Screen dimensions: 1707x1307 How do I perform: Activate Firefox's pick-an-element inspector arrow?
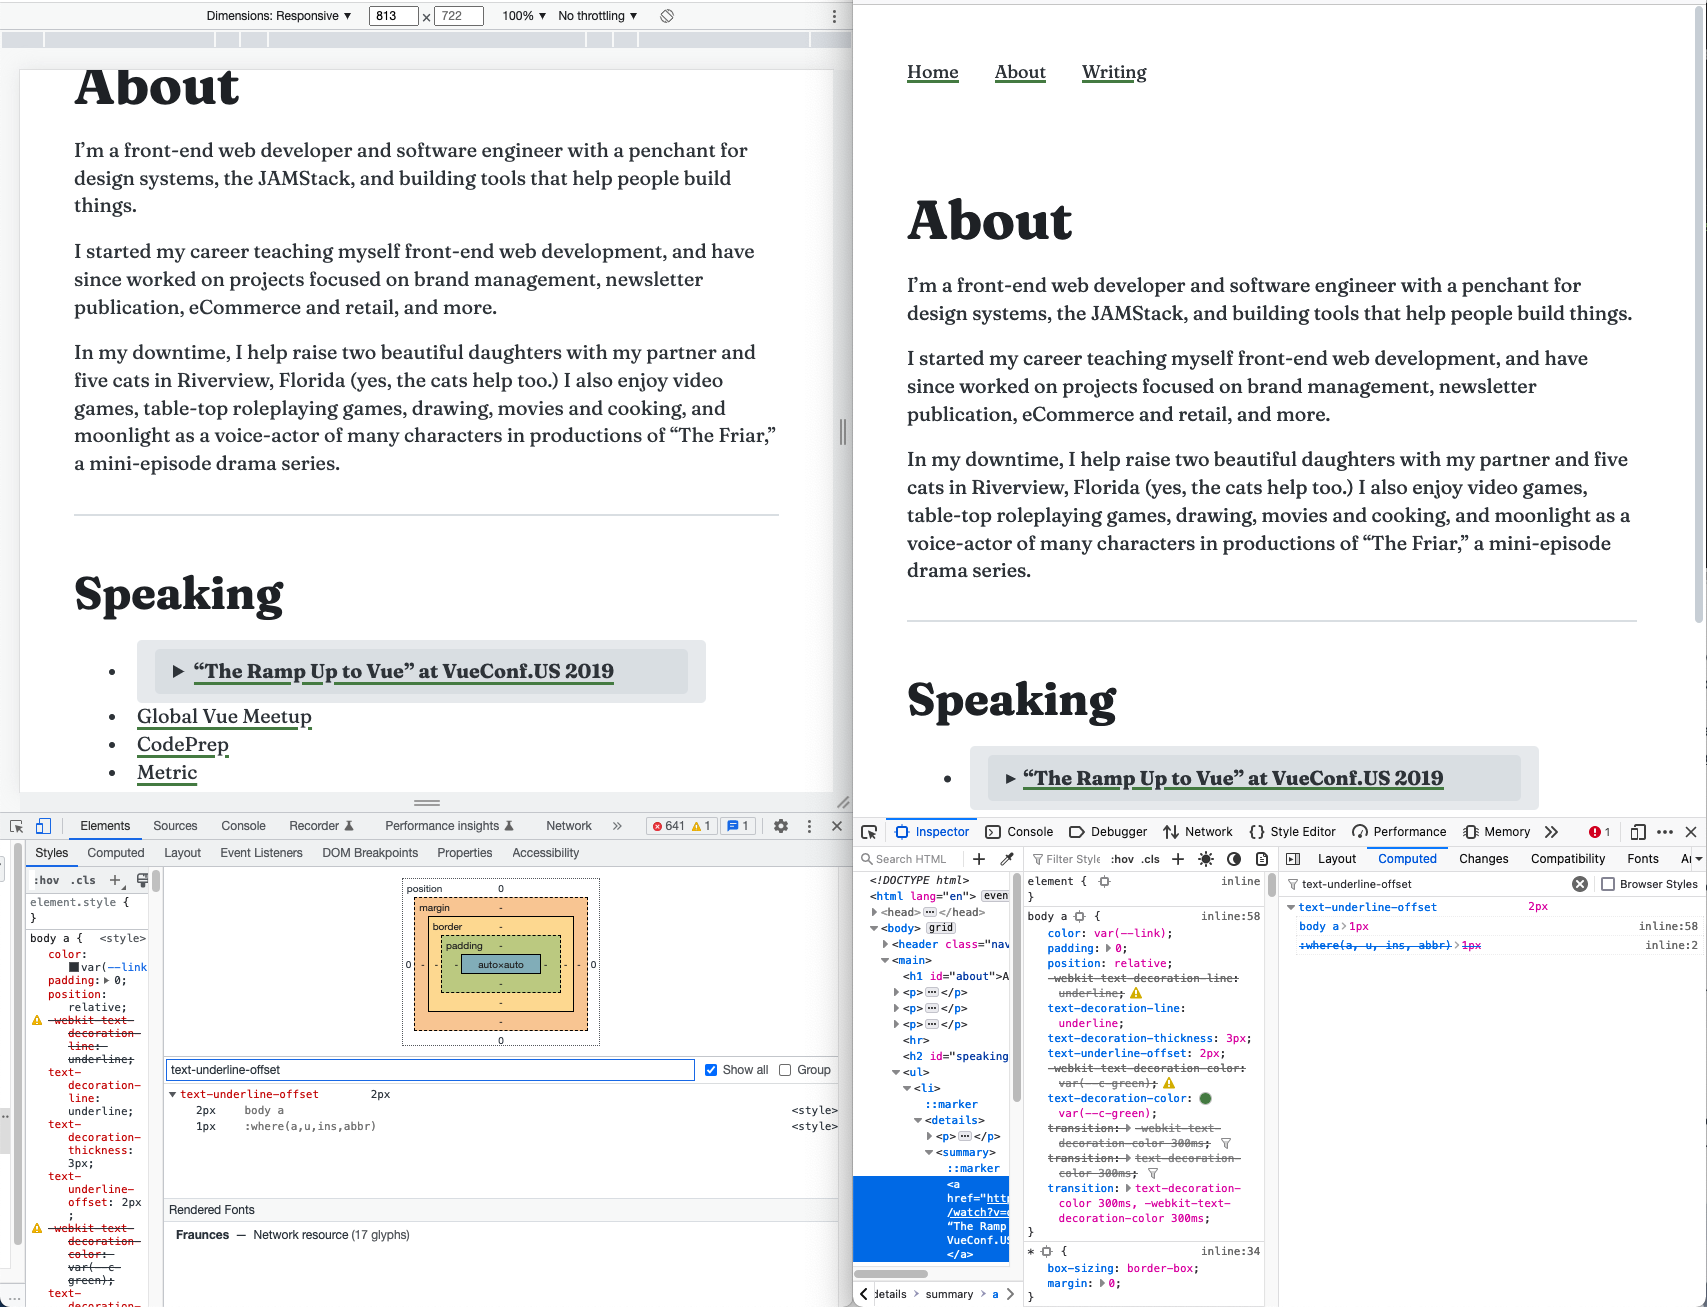tap(869, 831)
